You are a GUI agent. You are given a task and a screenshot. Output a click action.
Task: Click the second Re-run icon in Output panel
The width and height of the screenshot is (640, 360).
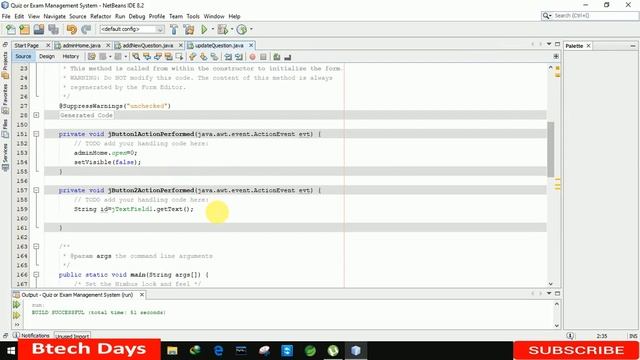(x=16, y=315)
